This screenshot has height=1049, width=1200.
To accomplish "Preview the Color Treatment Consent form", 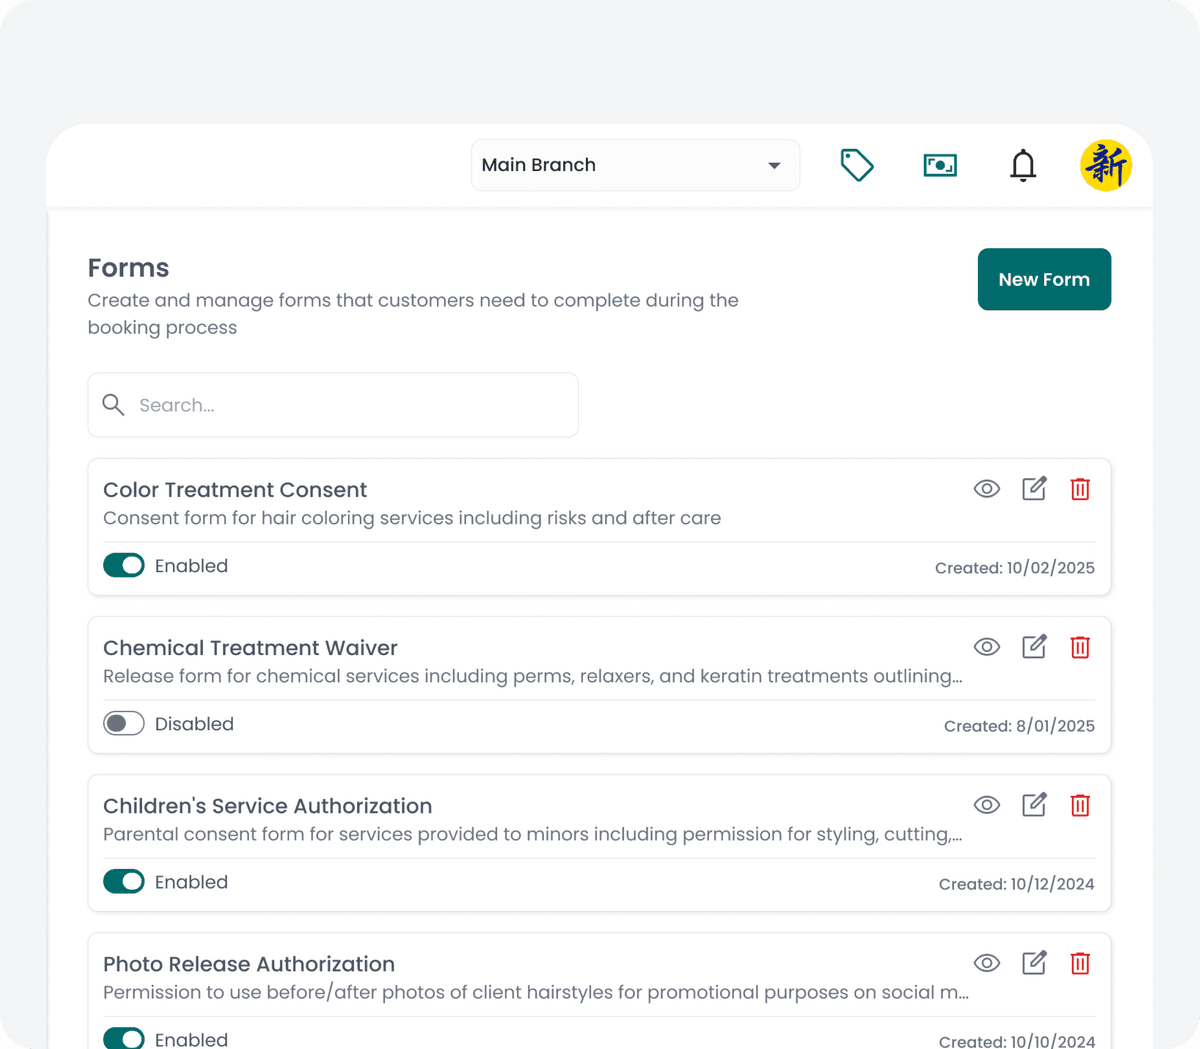I will (x=986, y=489).
